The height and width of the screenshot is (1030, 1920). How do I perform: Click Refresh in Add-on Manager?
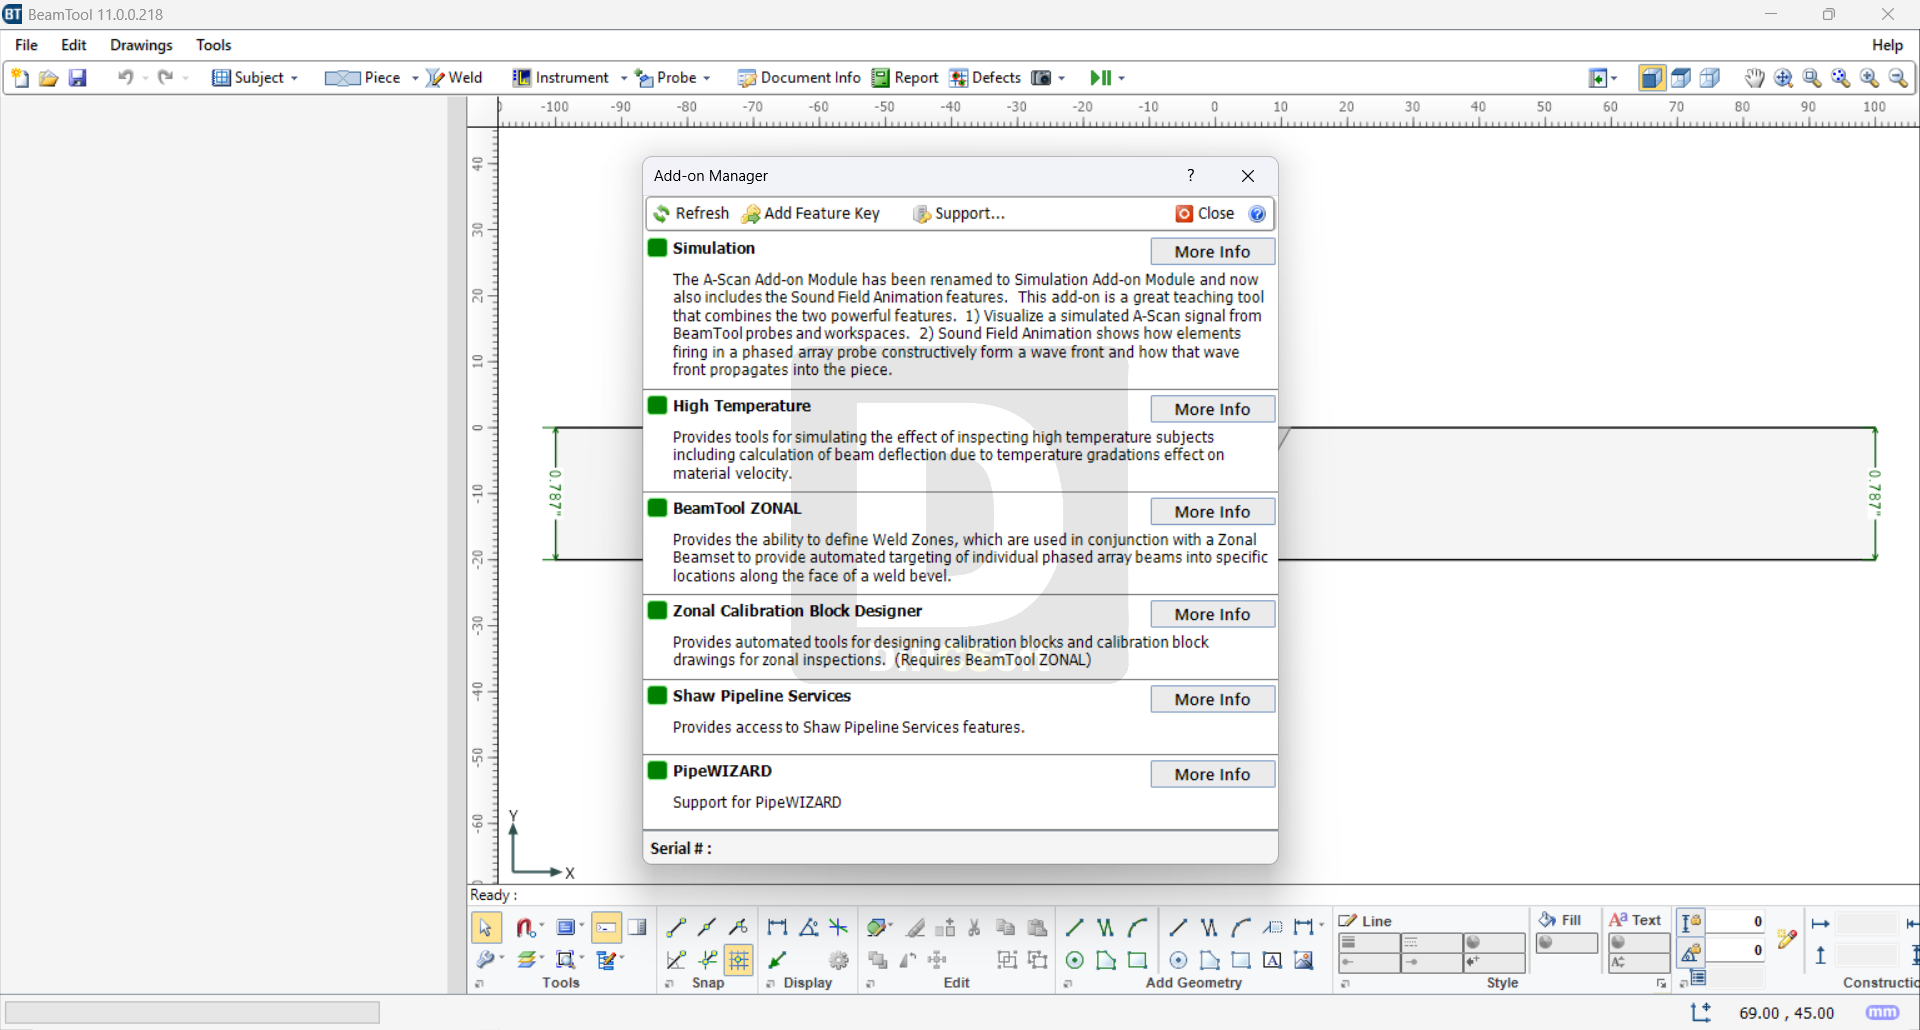[x=692, y=214]
